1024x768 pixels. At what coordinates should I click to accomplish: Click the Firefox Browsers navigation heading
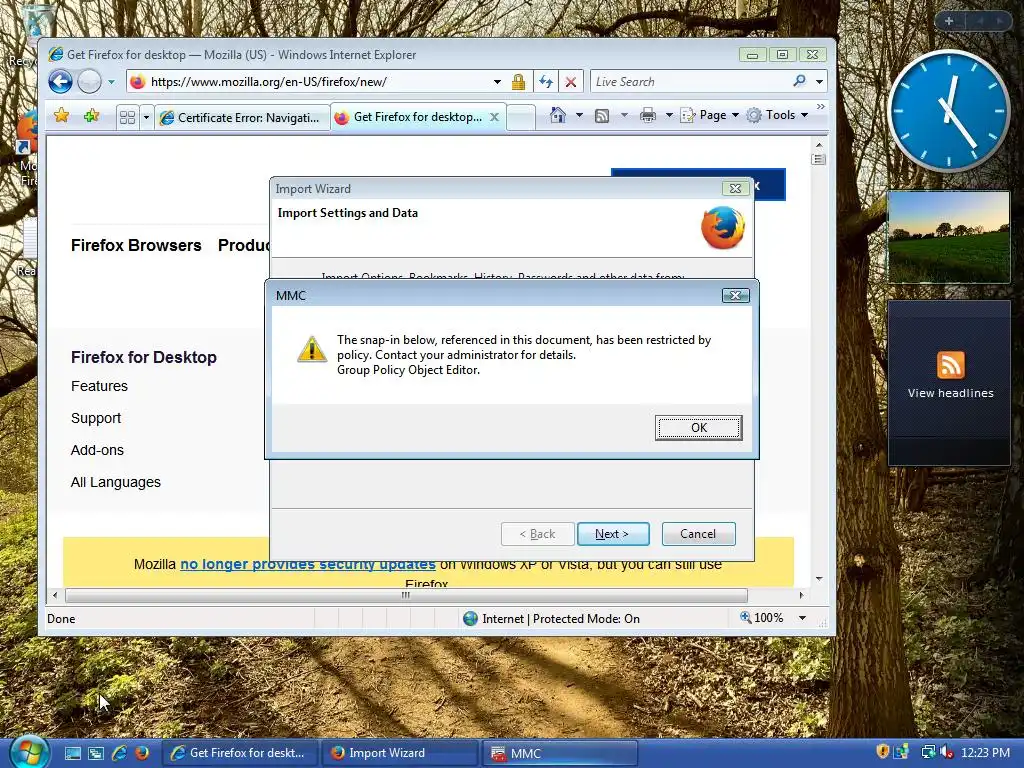(x=136, y=246)
